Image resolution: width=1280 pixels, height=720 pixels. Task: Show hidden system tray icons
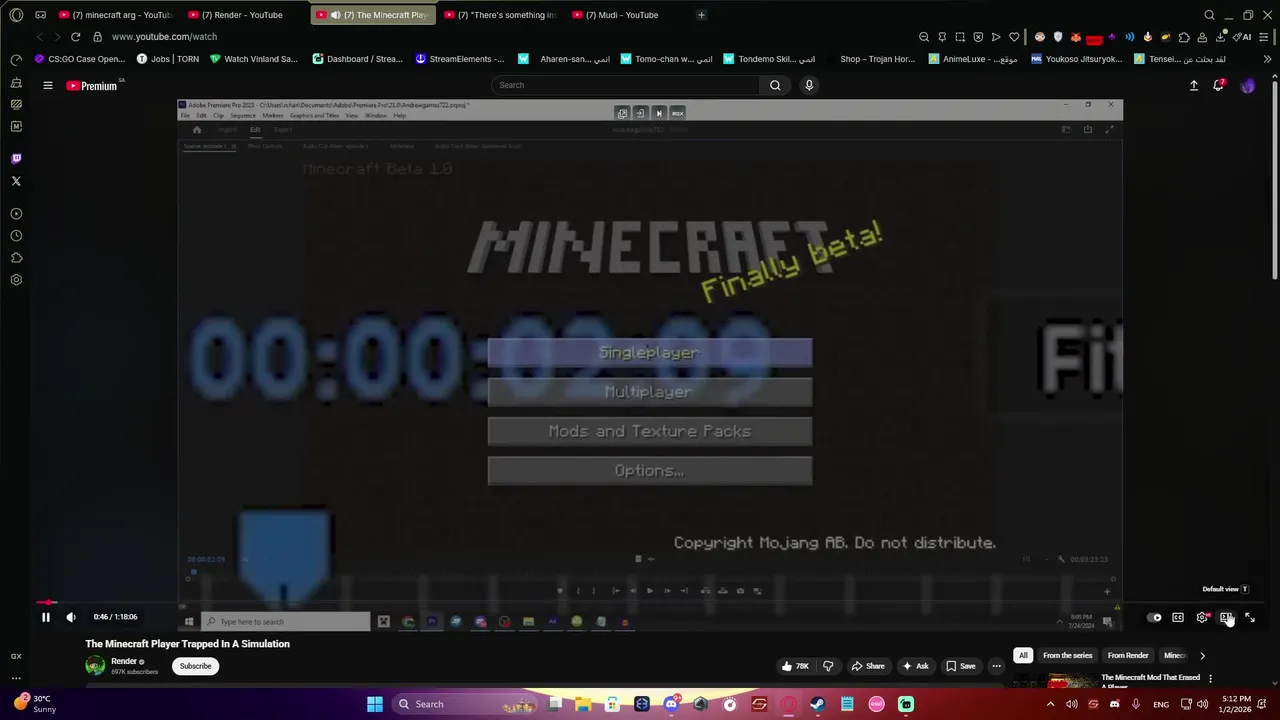pyautogui.click(x=1050, y=704)
